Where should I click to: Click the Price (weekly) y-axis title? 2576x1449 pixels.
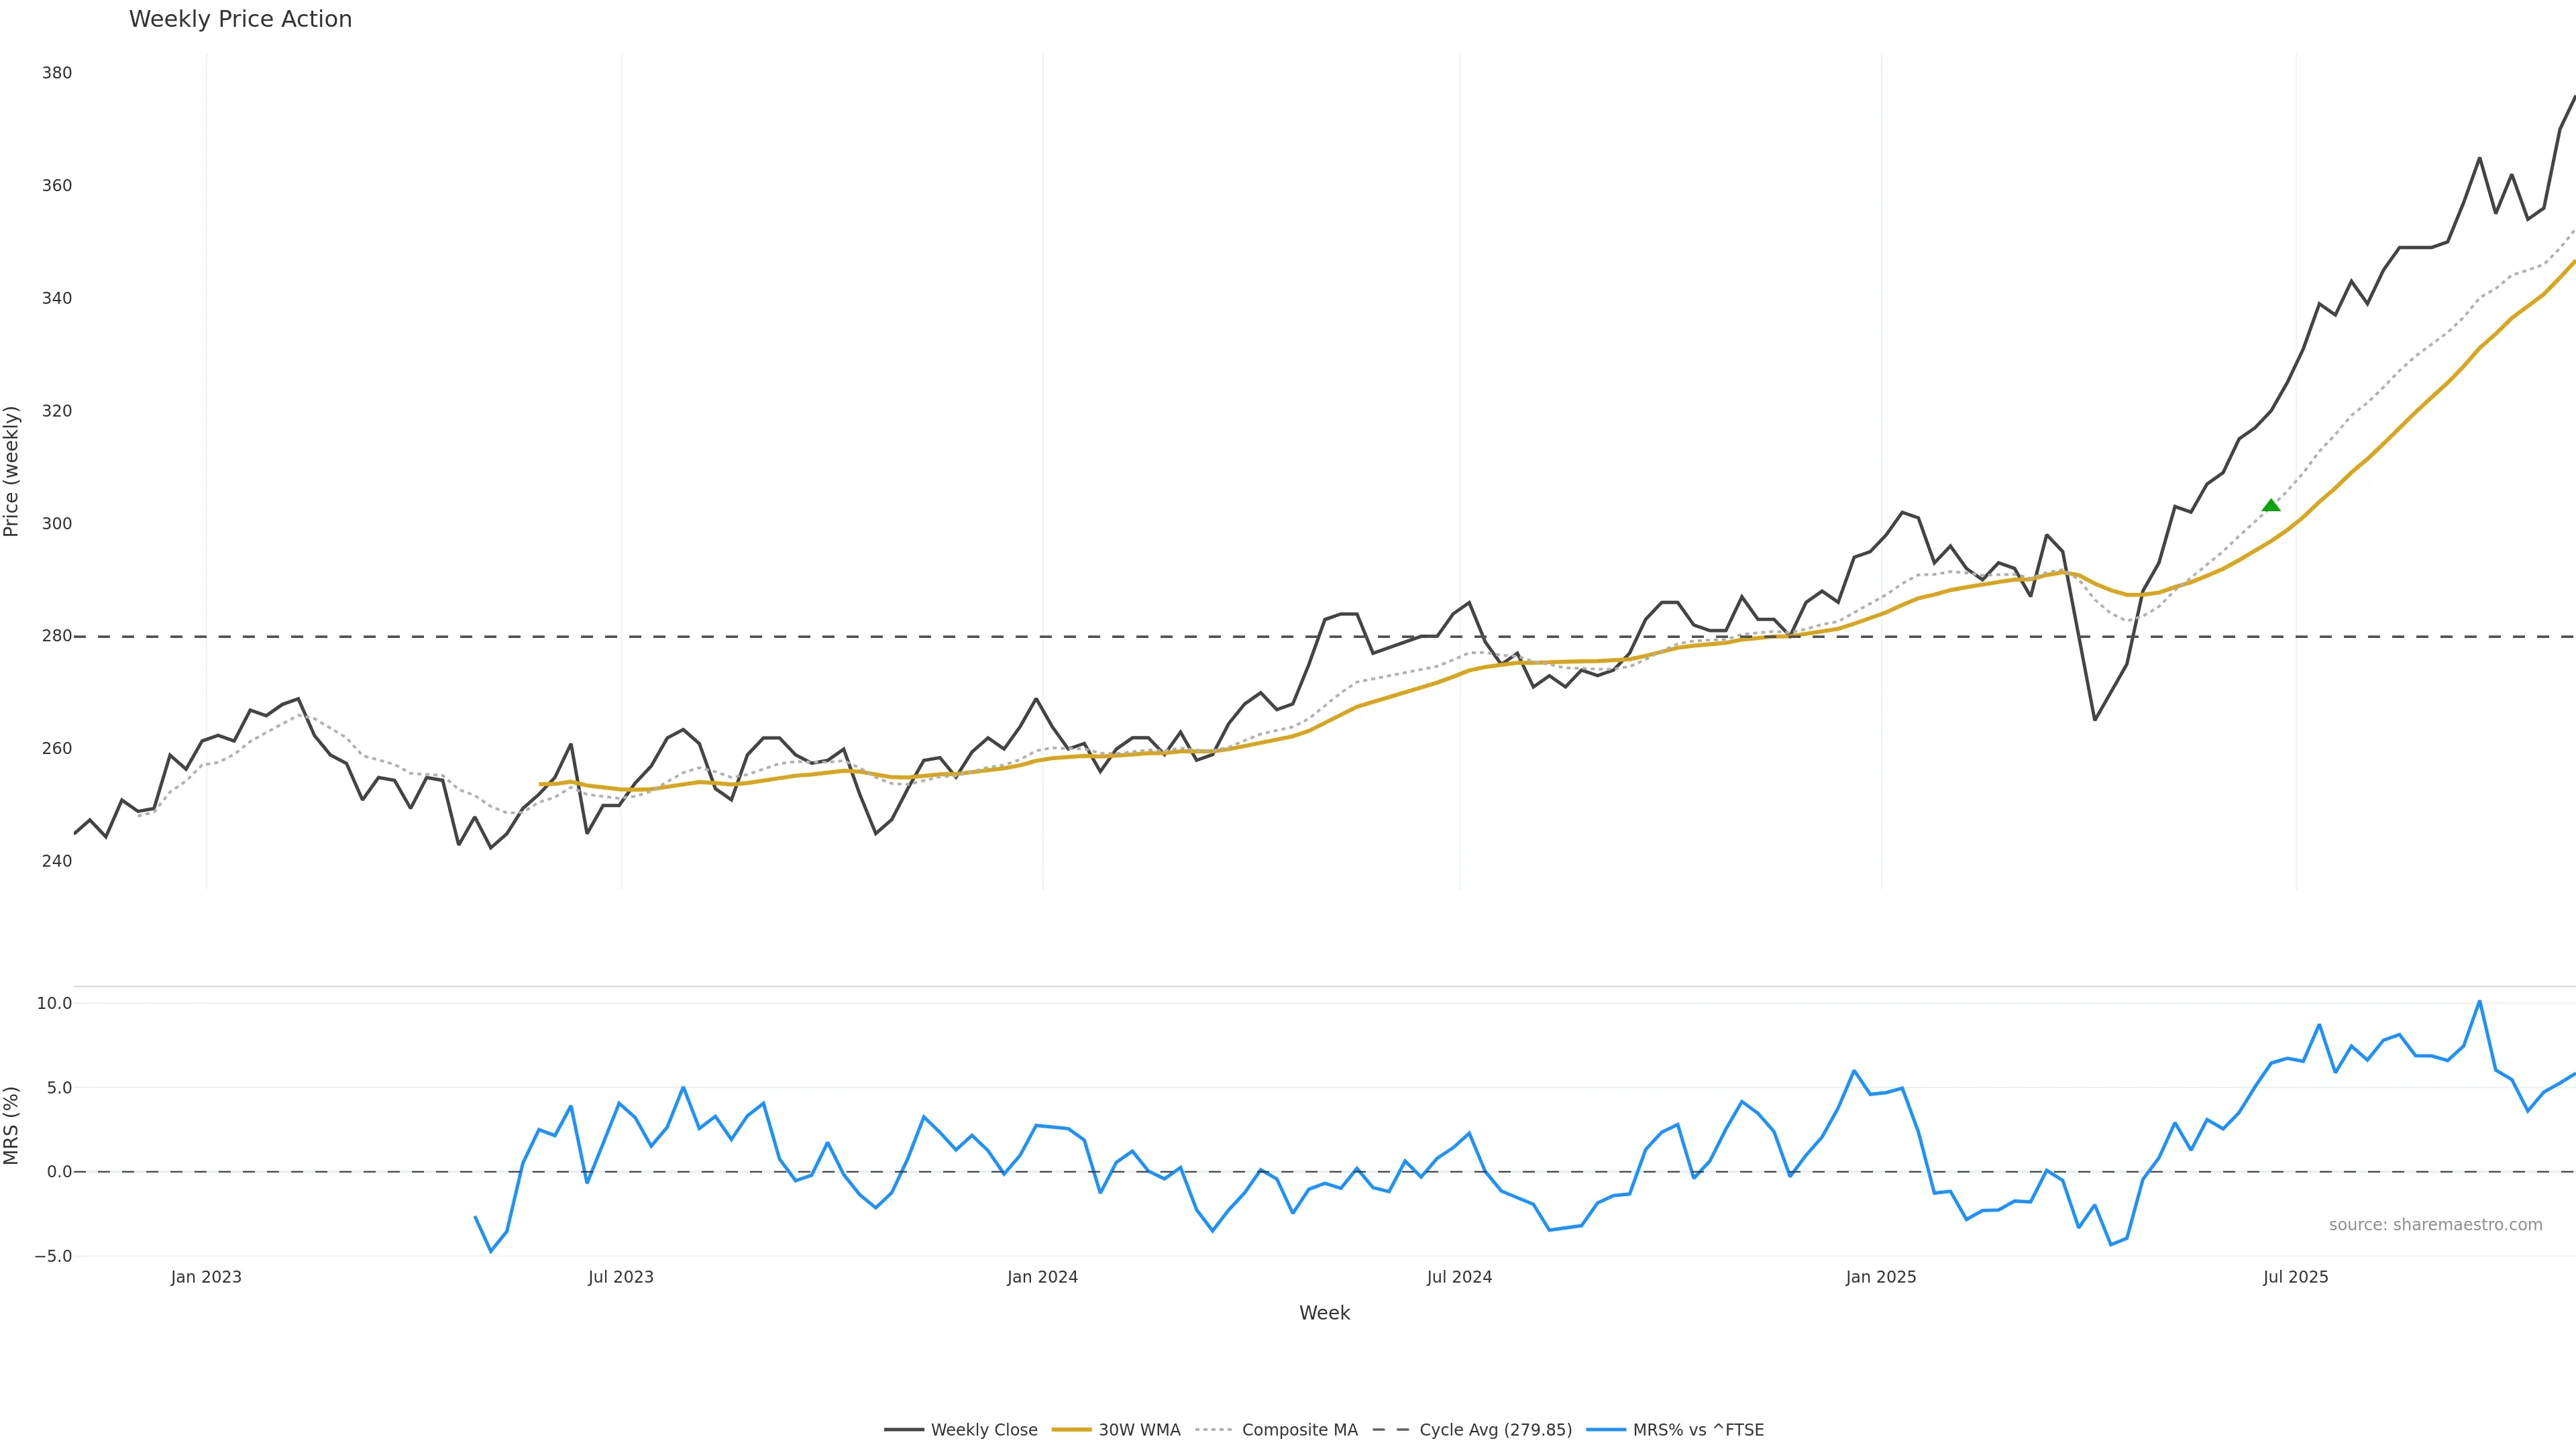click(12, 471)
